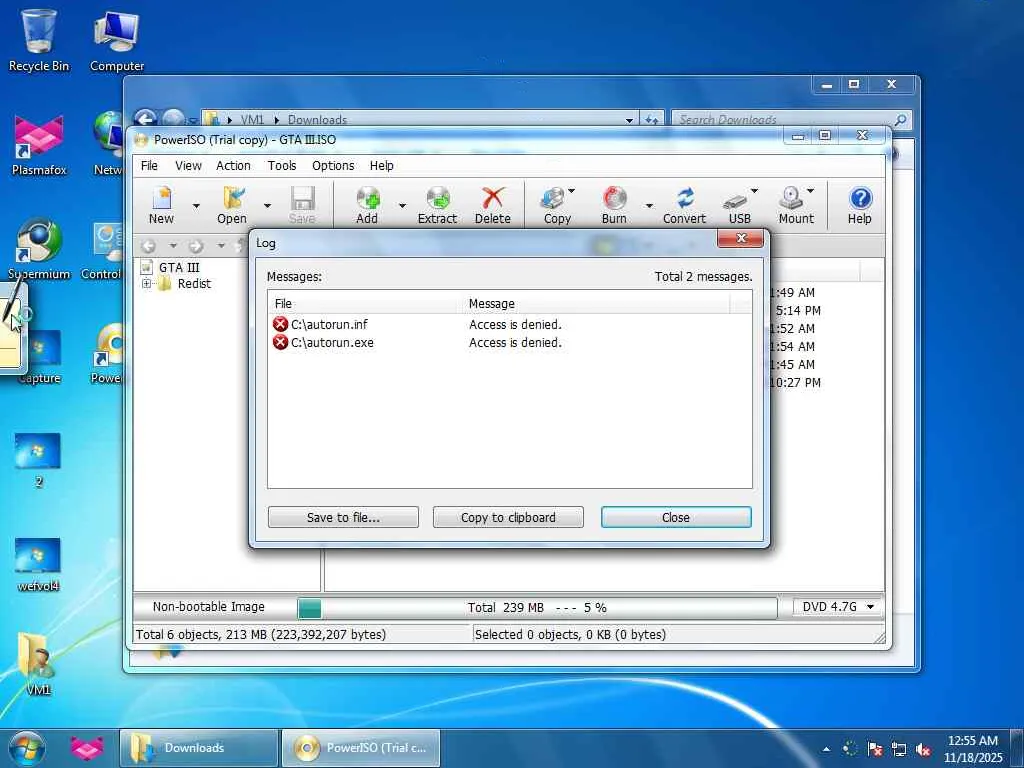Screen dimensions: 1024x768
Task: Click the image capacity progress bar
Action: [x=537, y=607]
